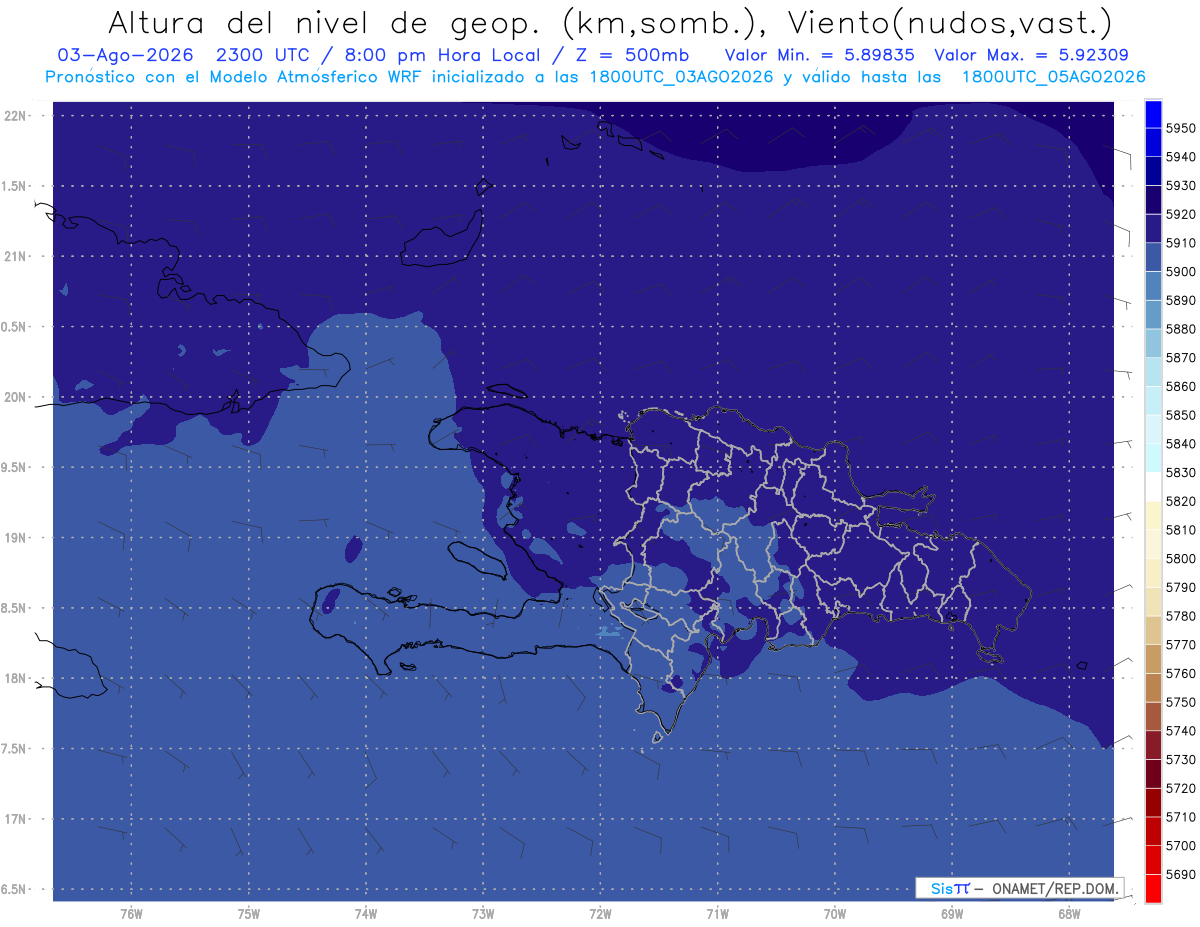Click the colorbar value 5690
Image resolution: width=1200 pixels, height=927 pixels.
click(x=1181, y=874)
